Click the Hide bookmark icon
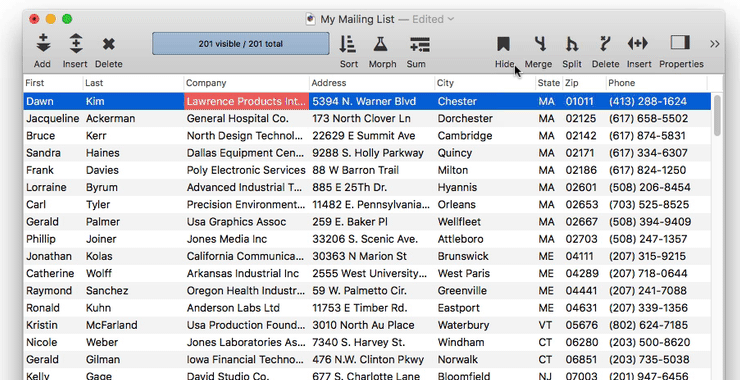Image resolution: width=740 pixels, height=380 pixels. 503,44
